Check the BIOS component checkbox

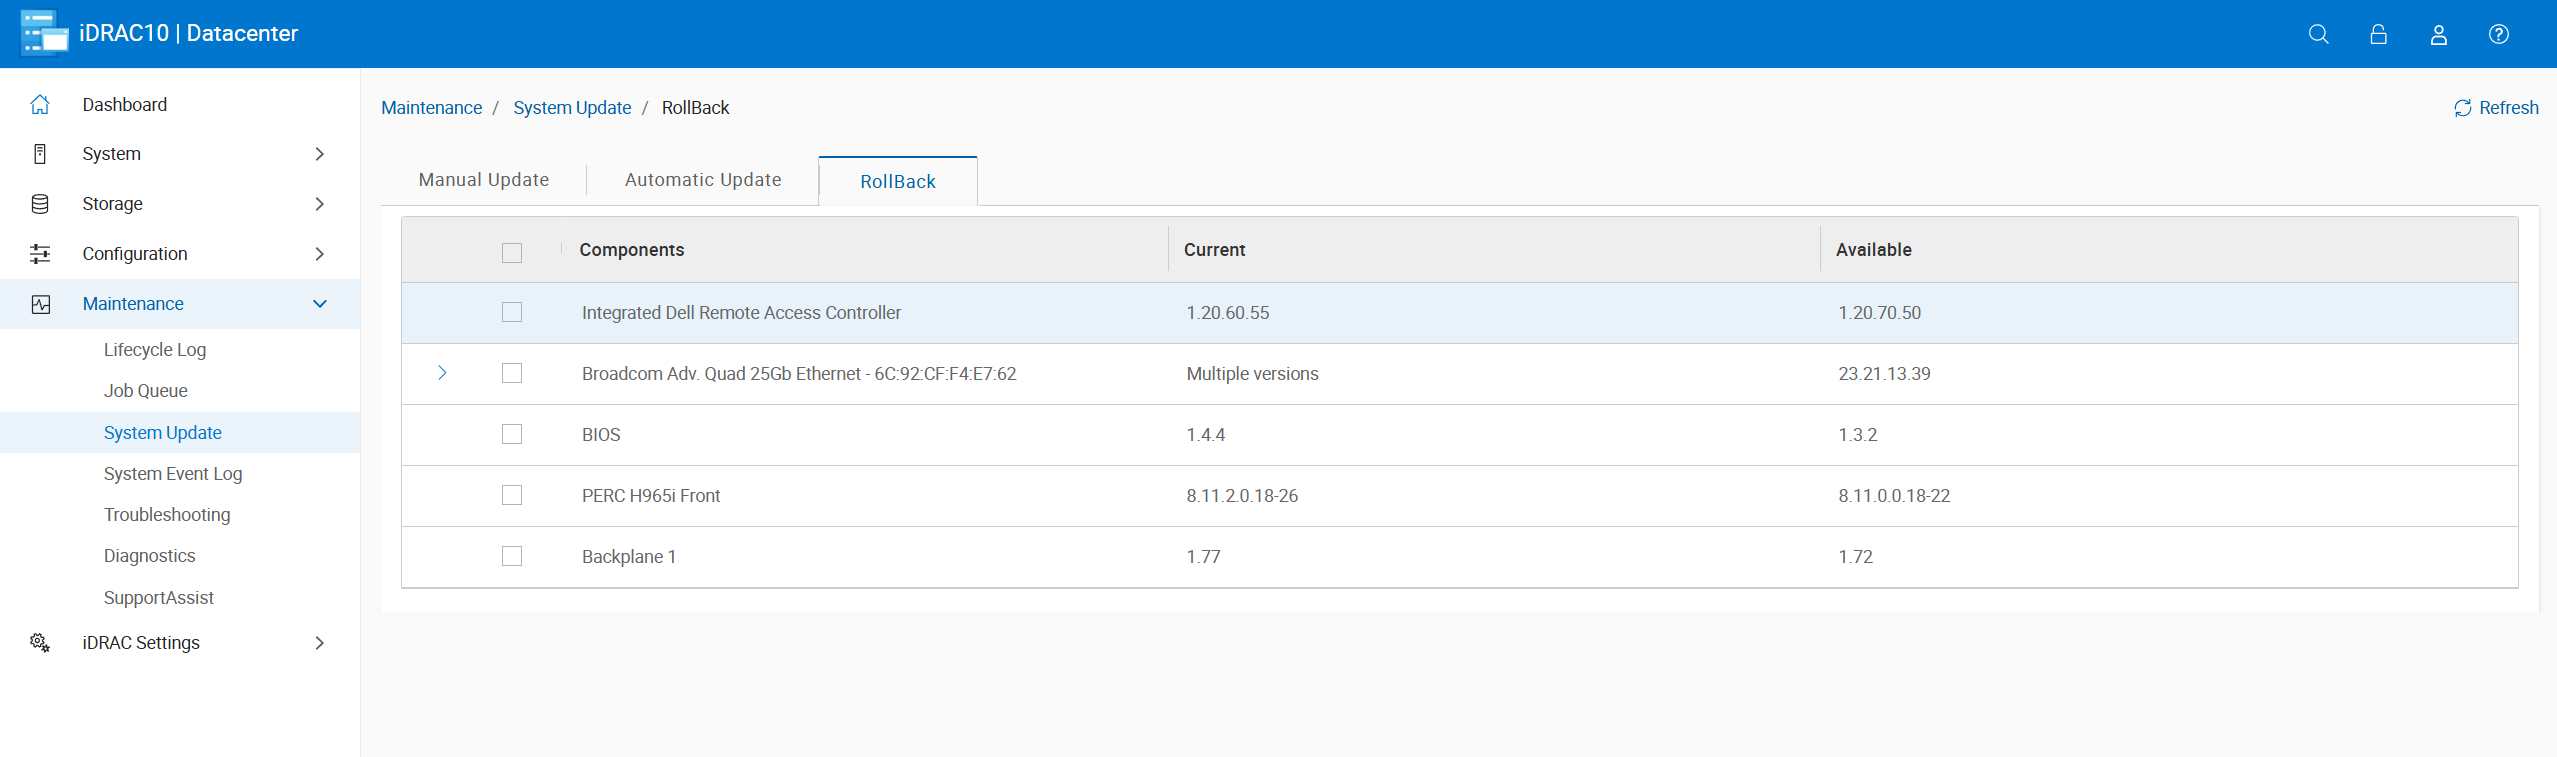[512, 434]
